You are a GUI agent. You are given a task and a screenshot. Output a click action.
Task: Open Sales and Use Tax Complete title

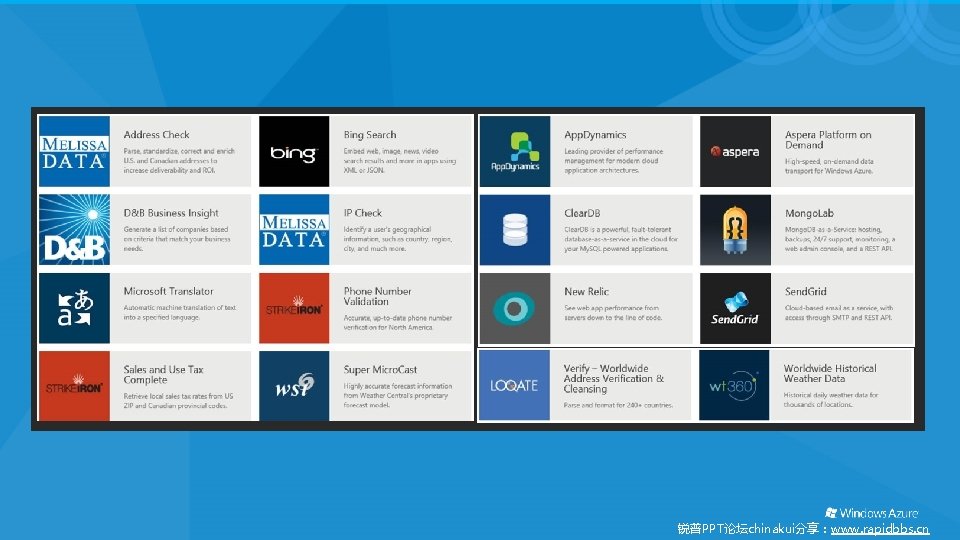(163, 375)
